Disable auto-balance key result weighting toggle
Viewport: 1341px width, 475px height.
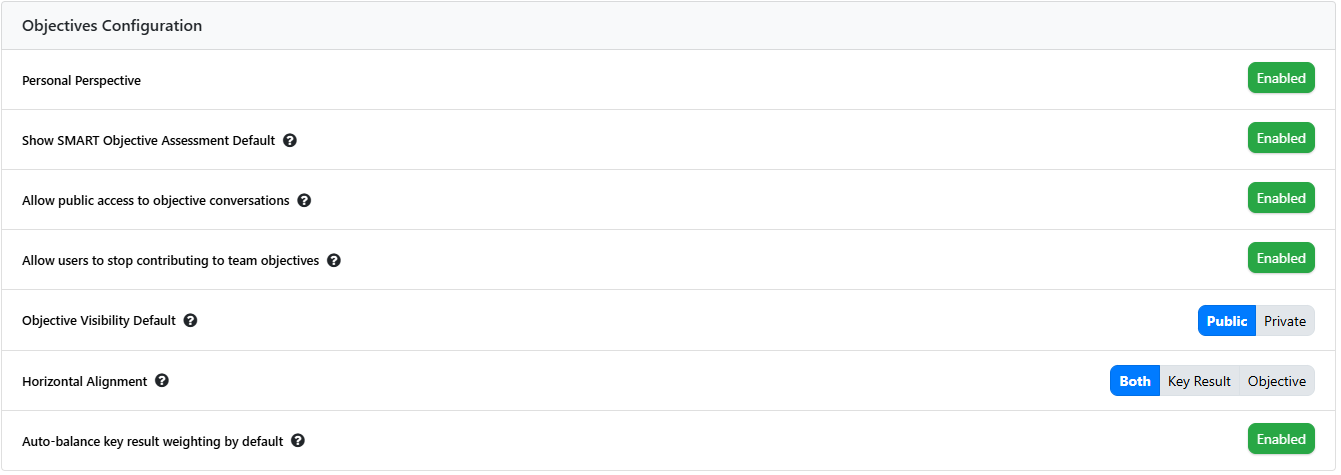pyautogui.click(x=1280, y=439)
